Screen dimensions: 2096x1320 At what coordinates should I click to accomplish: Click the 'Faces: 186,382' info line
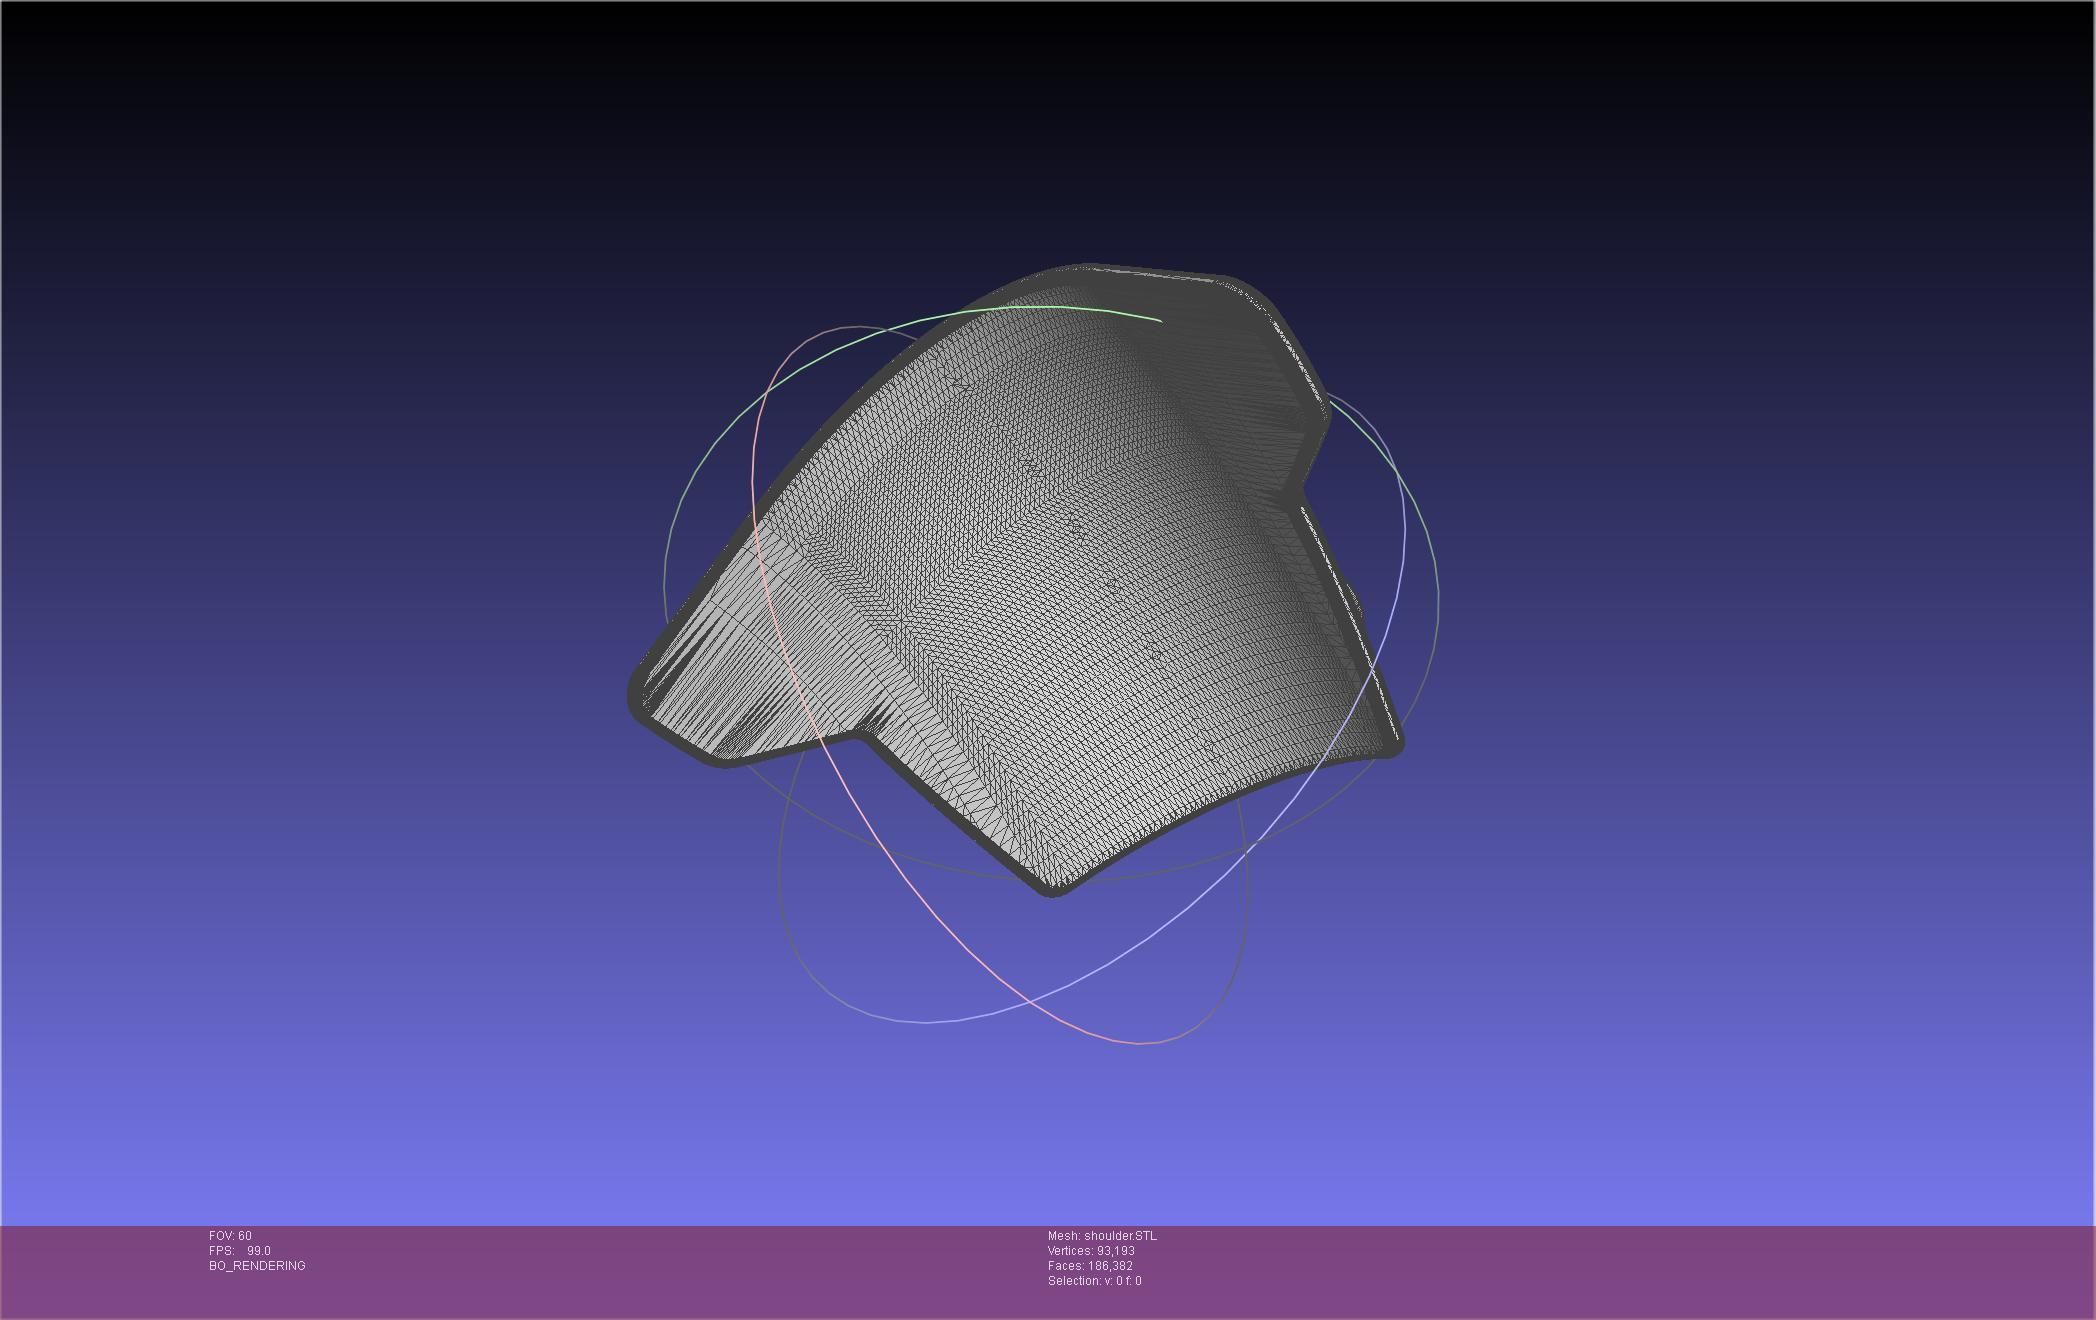pos(1090,1266)
